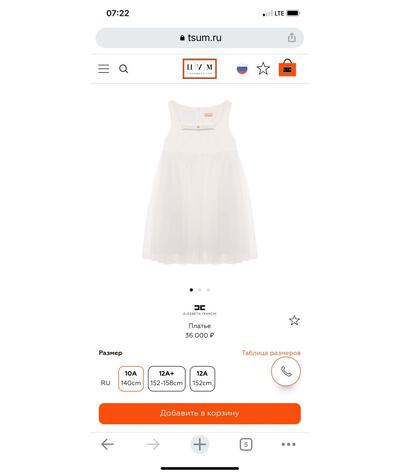The height and width of the screenshot is (474, 400).
Task: Call support via phone button
Action: (286, 371)
